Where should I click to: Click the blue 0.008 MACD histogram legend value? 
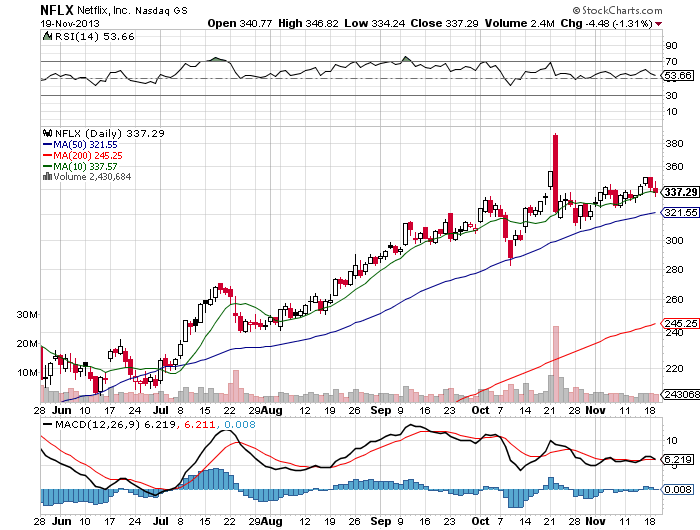(x=240, y=424)
